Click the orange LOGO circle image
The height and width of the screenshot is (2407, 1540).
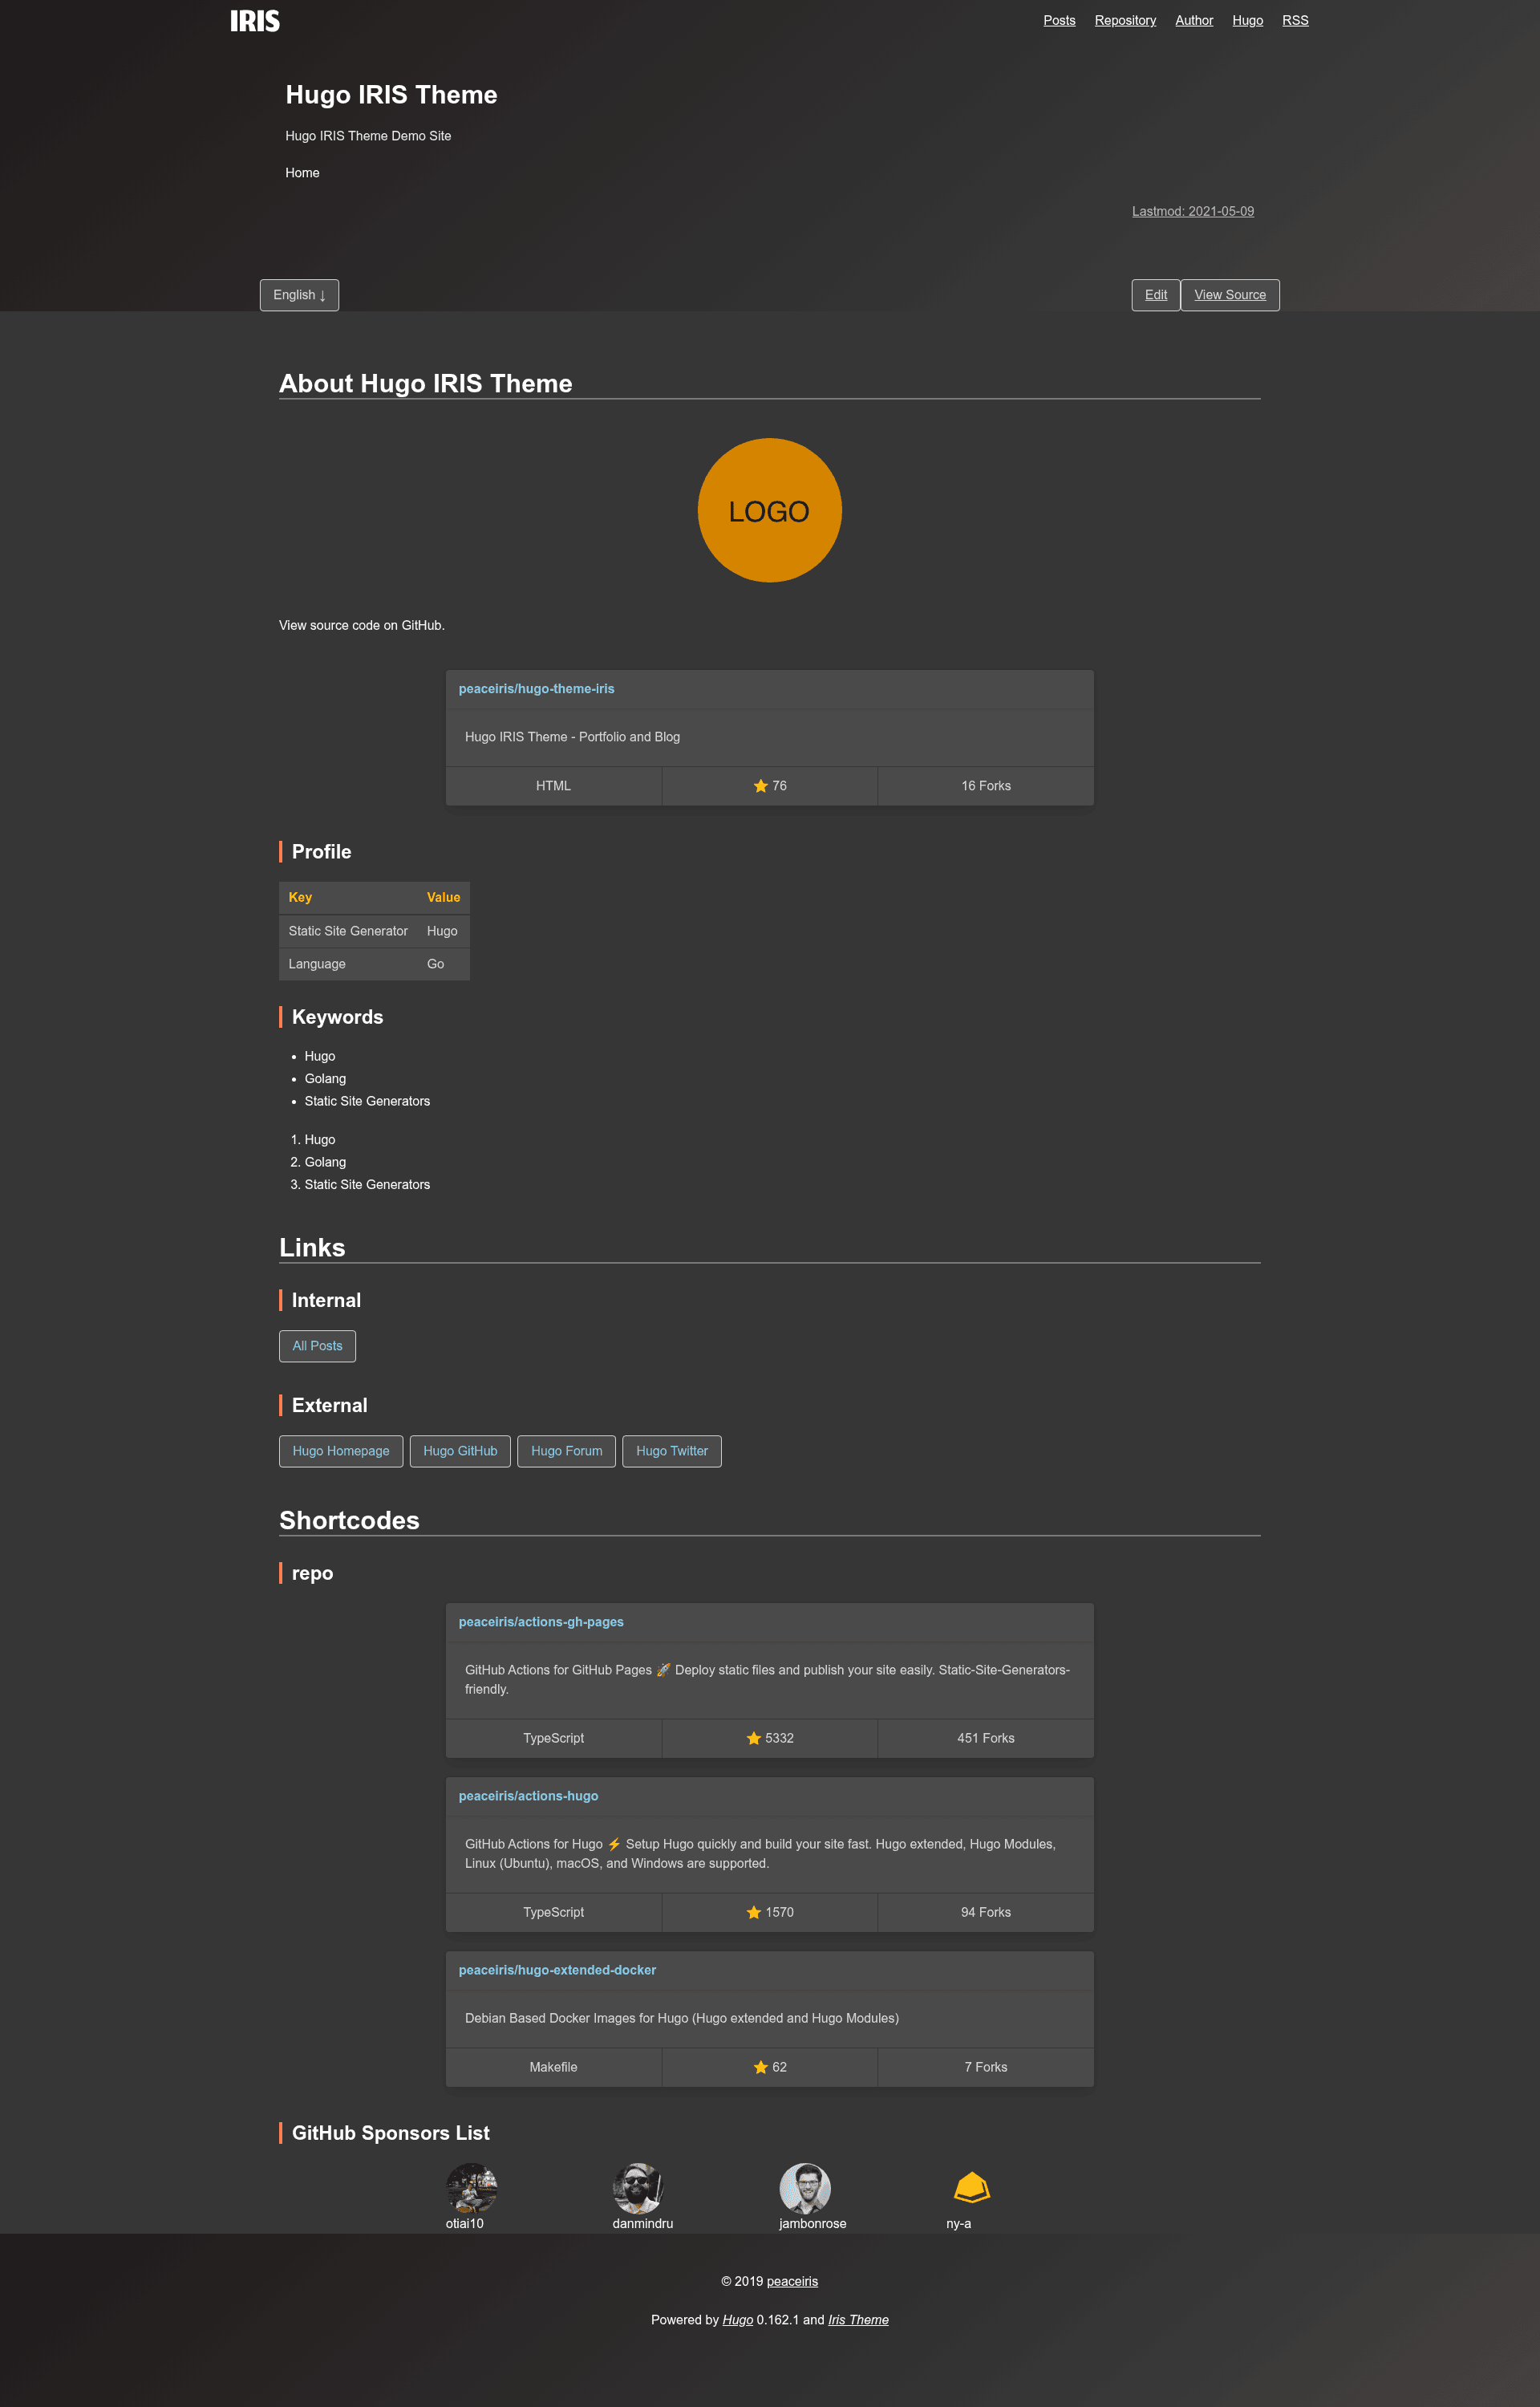(x=769, y=510)
